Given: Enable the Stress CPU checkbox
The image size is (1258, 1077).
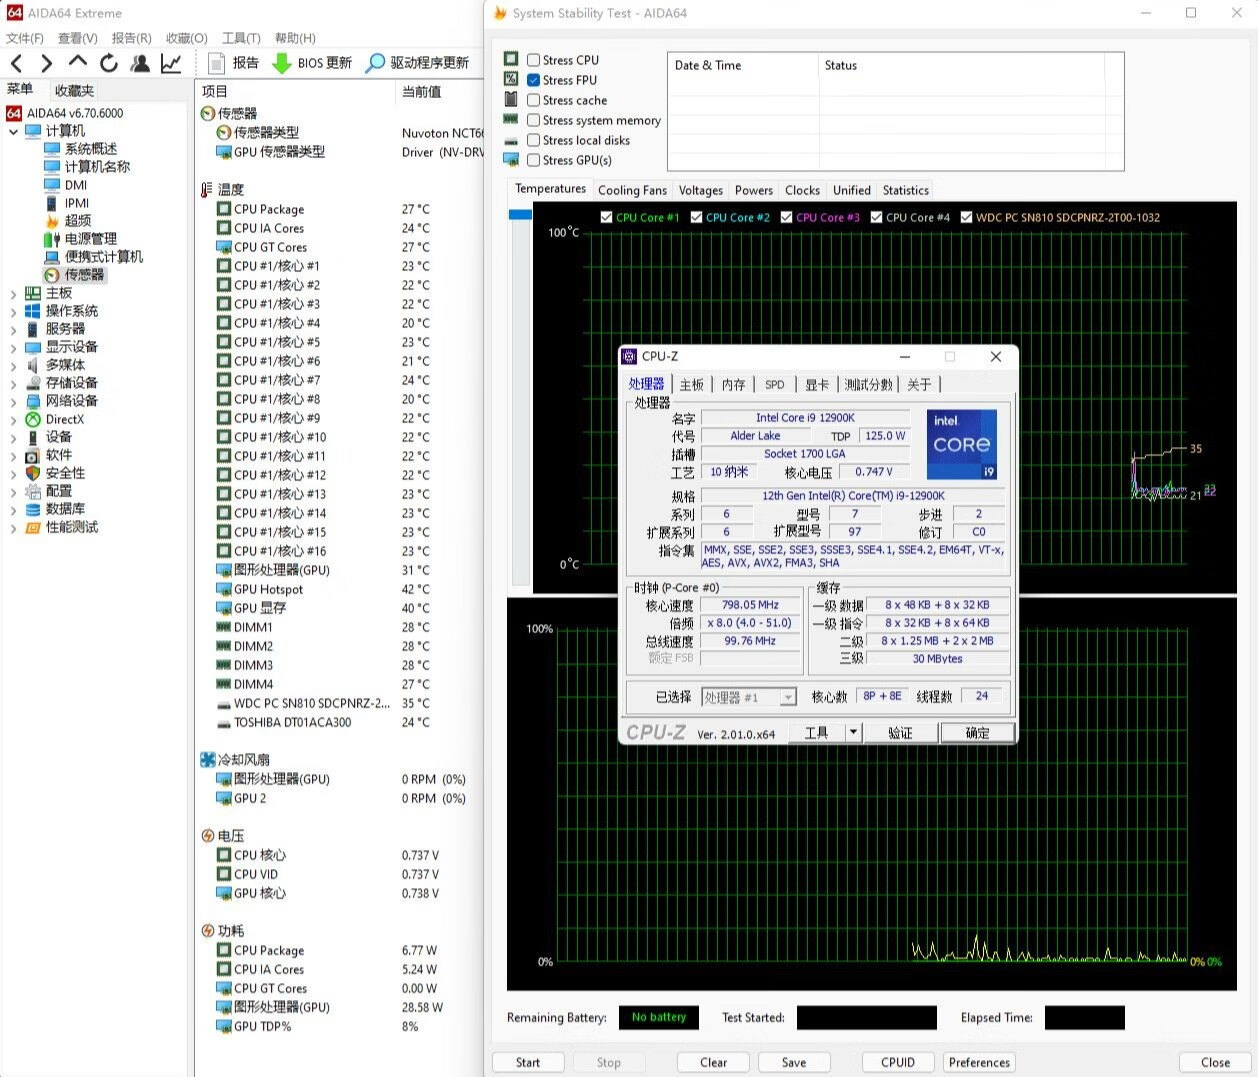Looking at the screenshot, I should pyautogui.click(x=534, y=60).
